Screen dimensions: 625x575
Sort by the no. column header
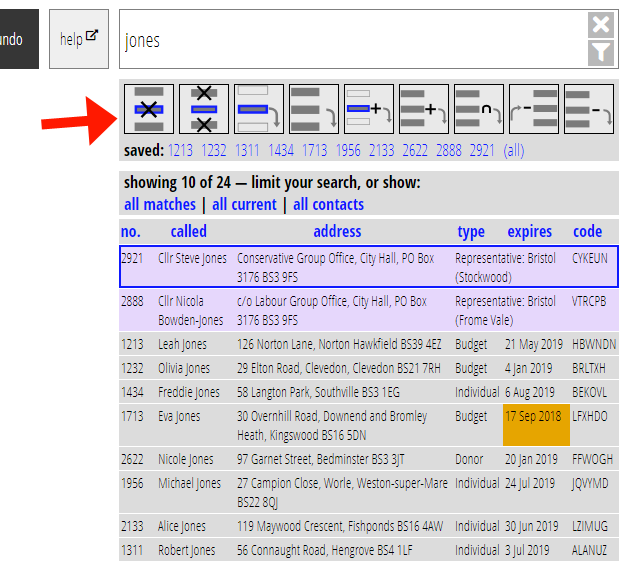pyautogui.click(x=131, y=232)
